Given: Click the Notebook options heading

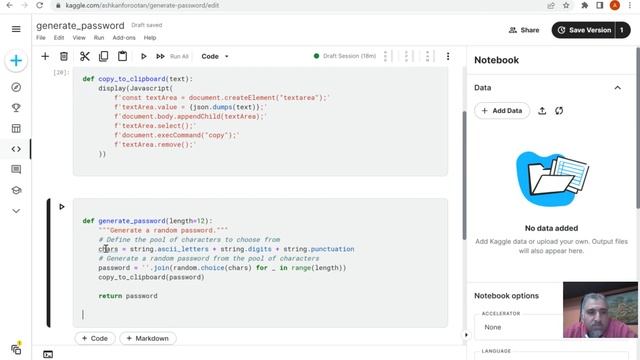Looking at the screenshot, I should (x=507, y=296).
